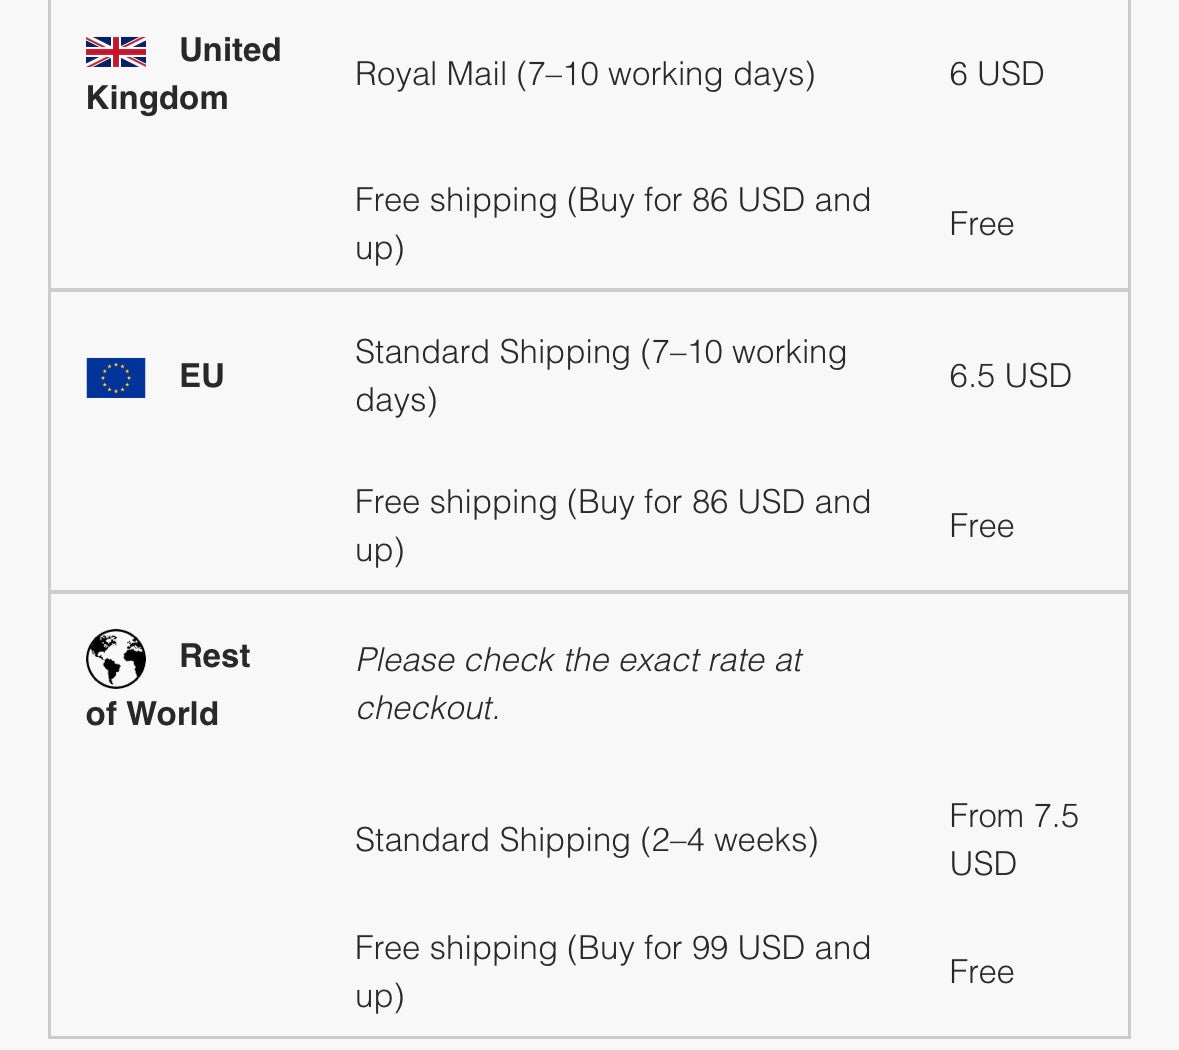Click Standard Shipping 2–4 weeks text
1179x1050 pixels.
[586, 839]
